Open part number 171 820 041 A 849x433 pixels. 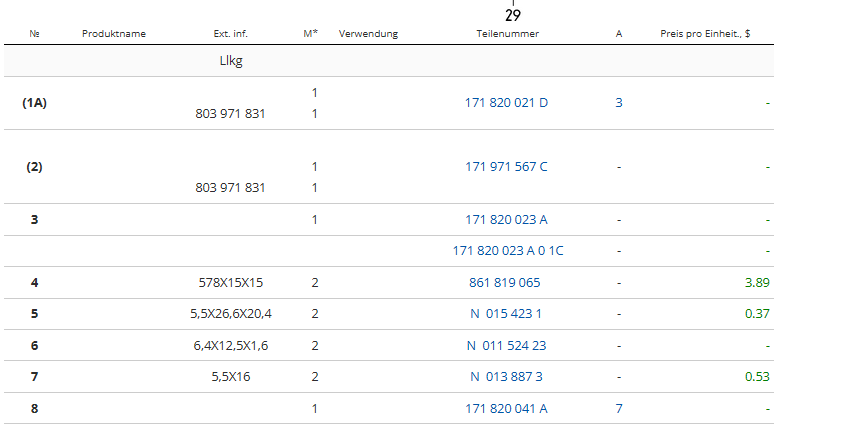click(x=506, y=409)
